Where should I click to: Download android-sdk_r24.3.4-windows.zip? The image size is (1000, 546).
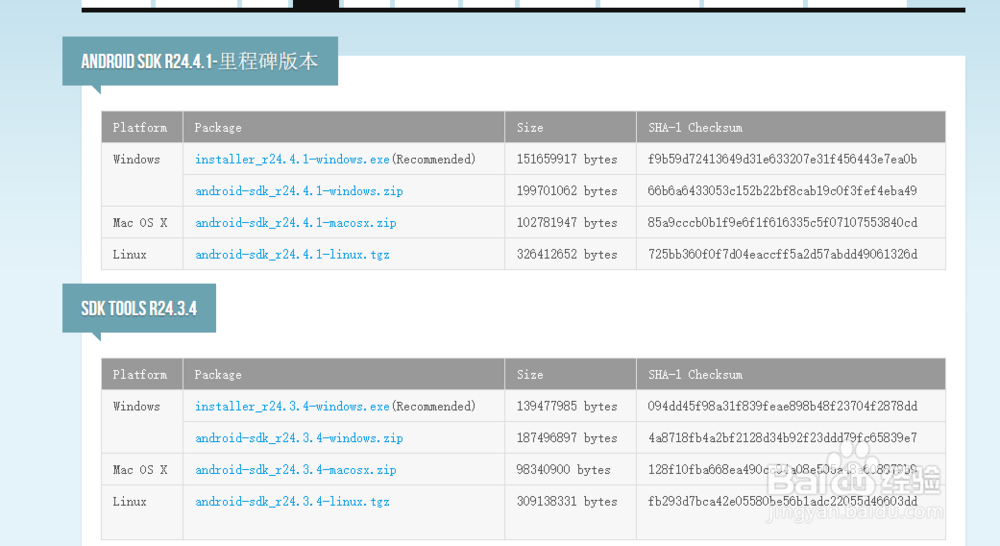click(299, 438)
